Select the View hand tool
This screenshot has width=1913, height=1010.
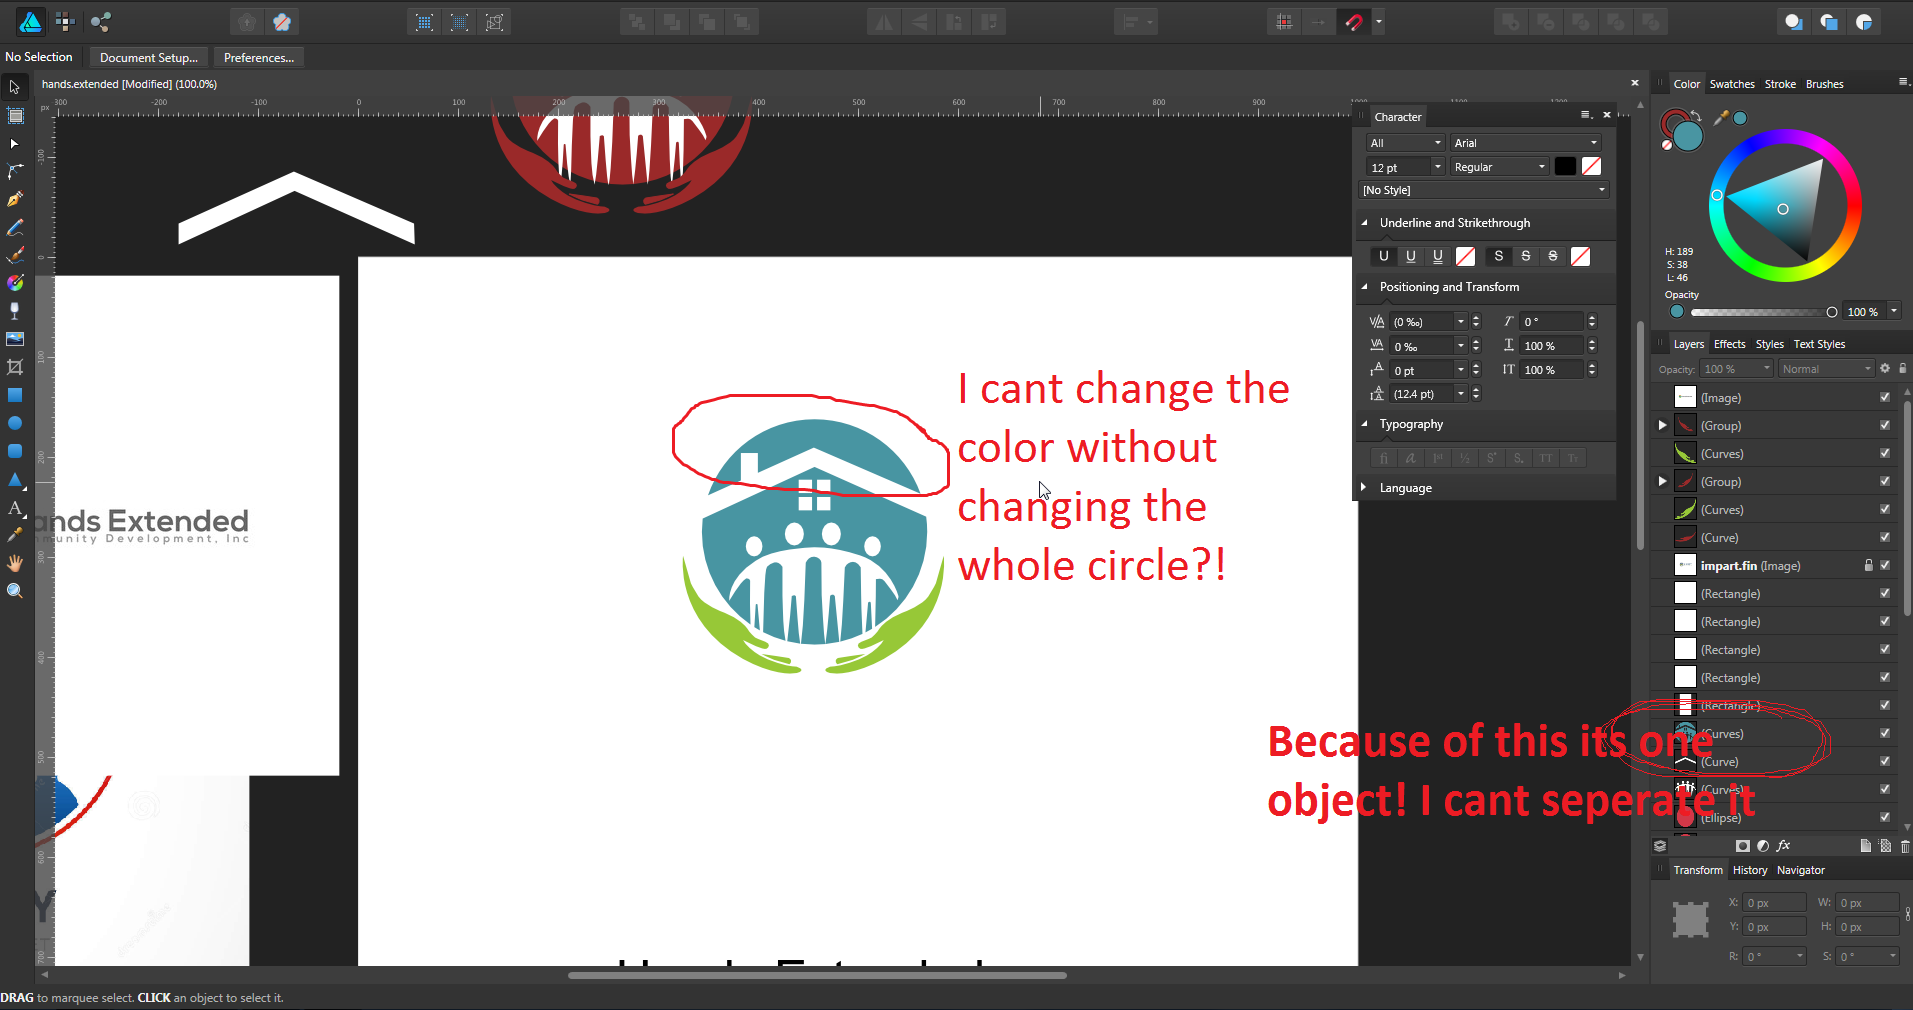15,564
